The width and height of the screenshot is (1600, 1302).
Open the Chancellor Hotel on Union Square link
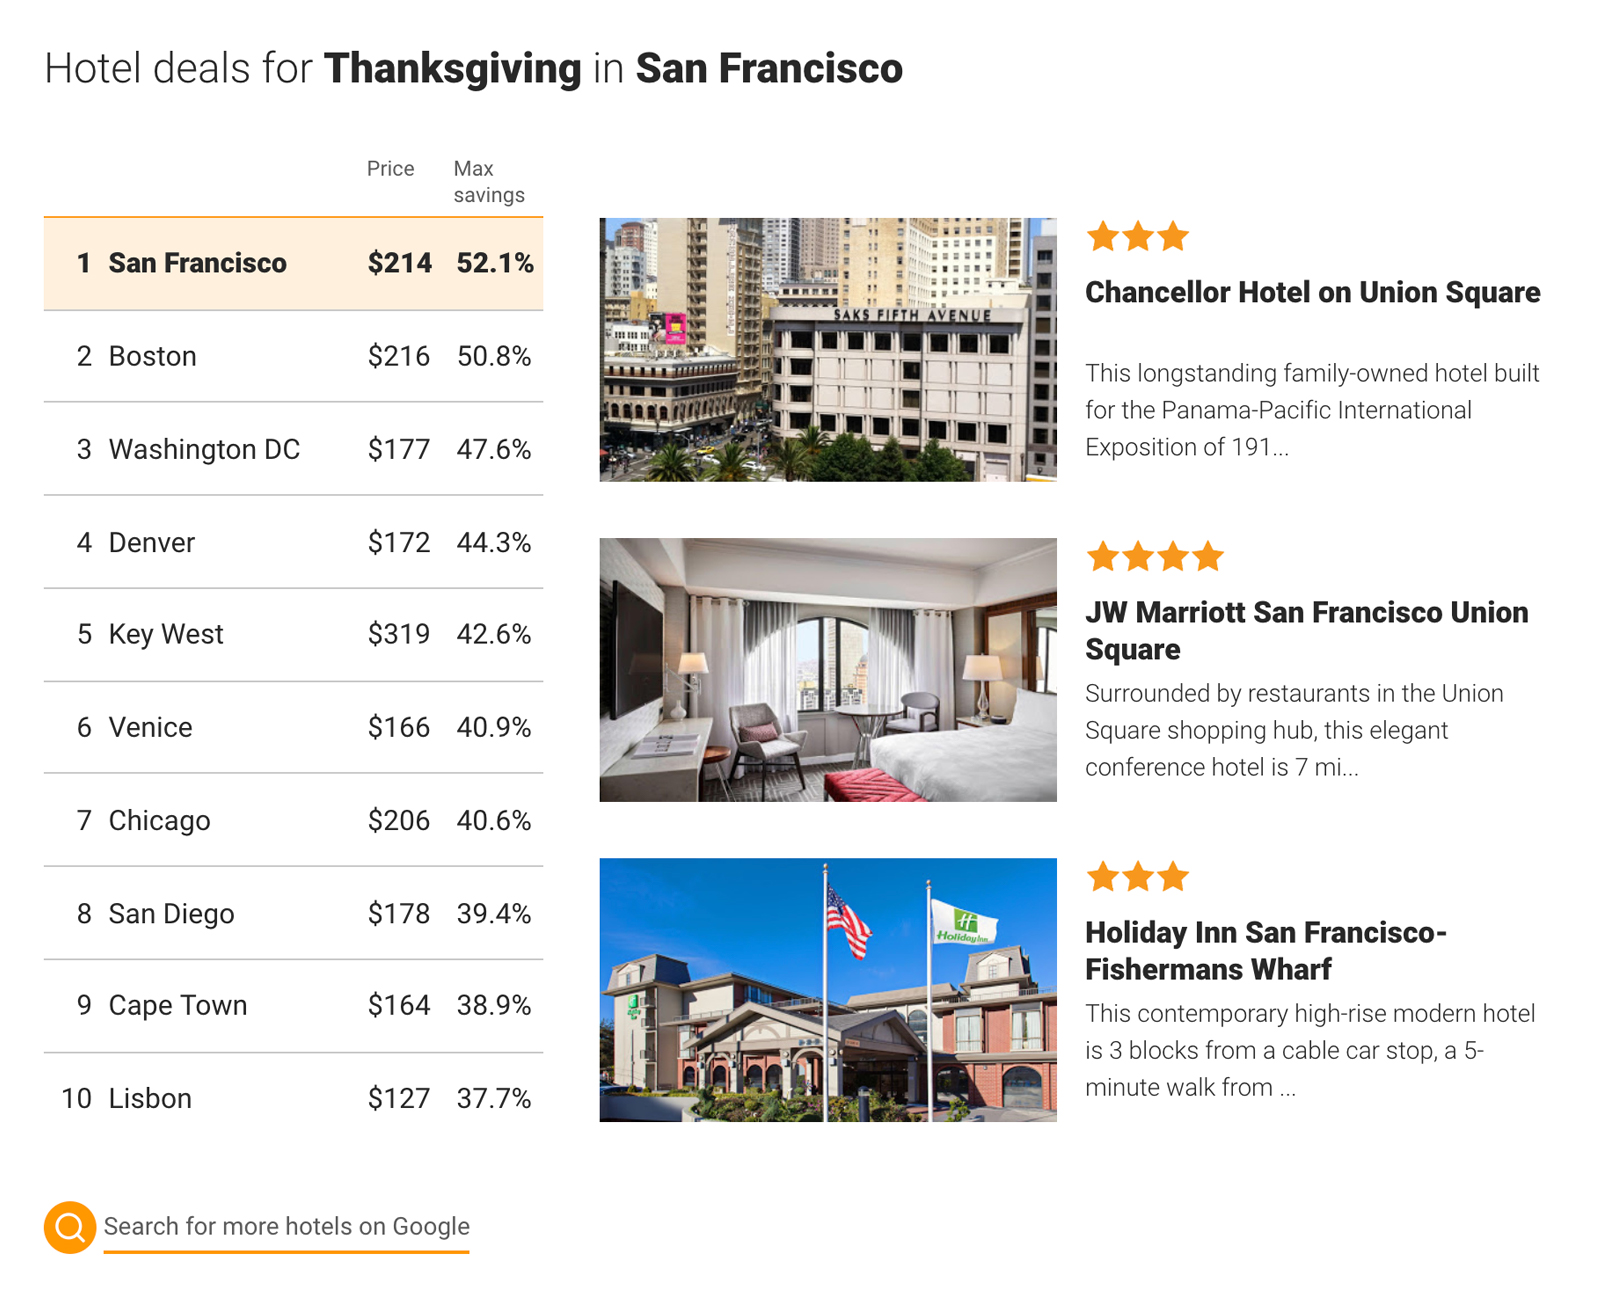(1312, 292)
